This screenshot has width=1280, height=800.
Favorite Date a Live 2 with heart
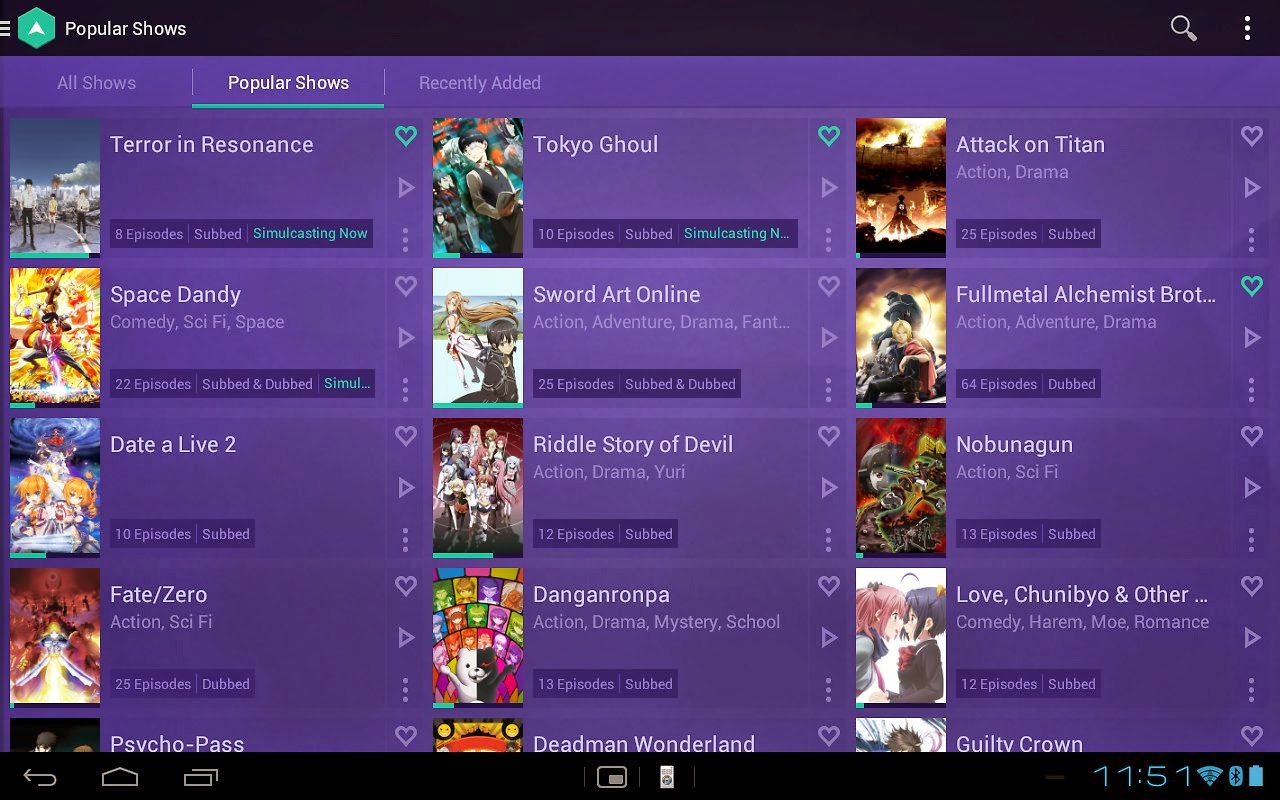pyautogui.click(x=406, y=436)
